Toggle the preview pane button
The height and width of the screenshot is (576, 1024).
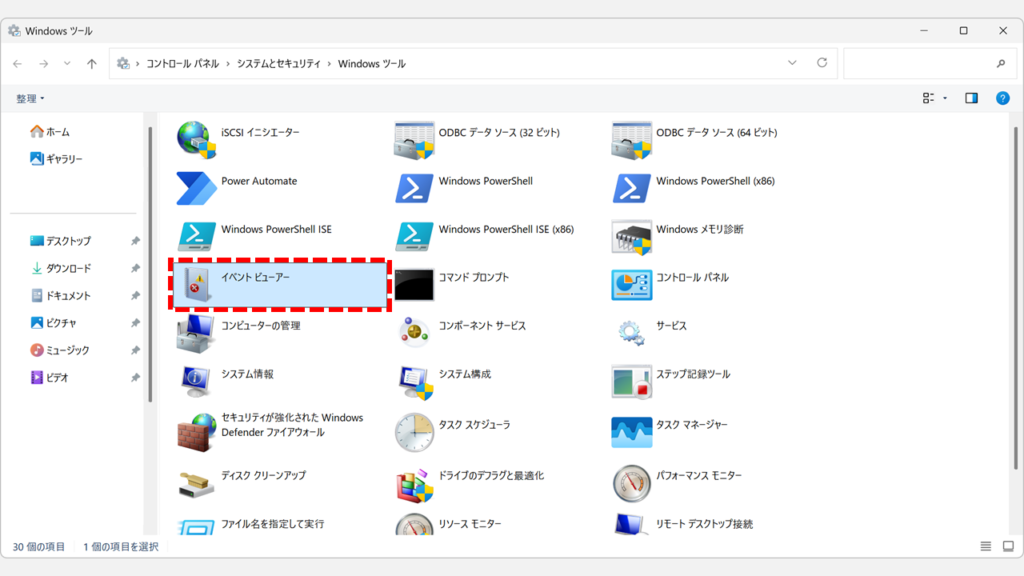[x=971, y=98]
